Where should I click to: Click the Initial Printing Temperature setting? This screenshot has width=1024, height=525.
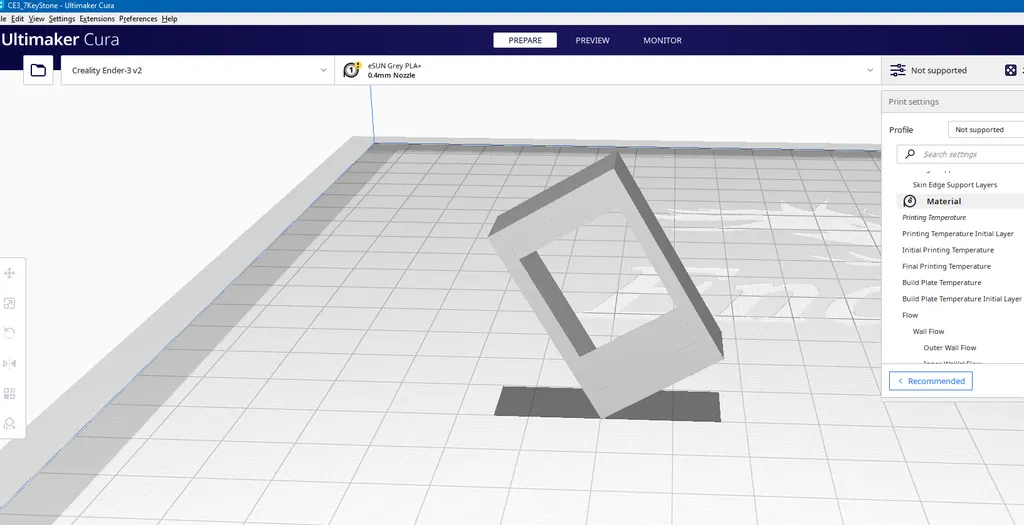click(x=948, y=250)
